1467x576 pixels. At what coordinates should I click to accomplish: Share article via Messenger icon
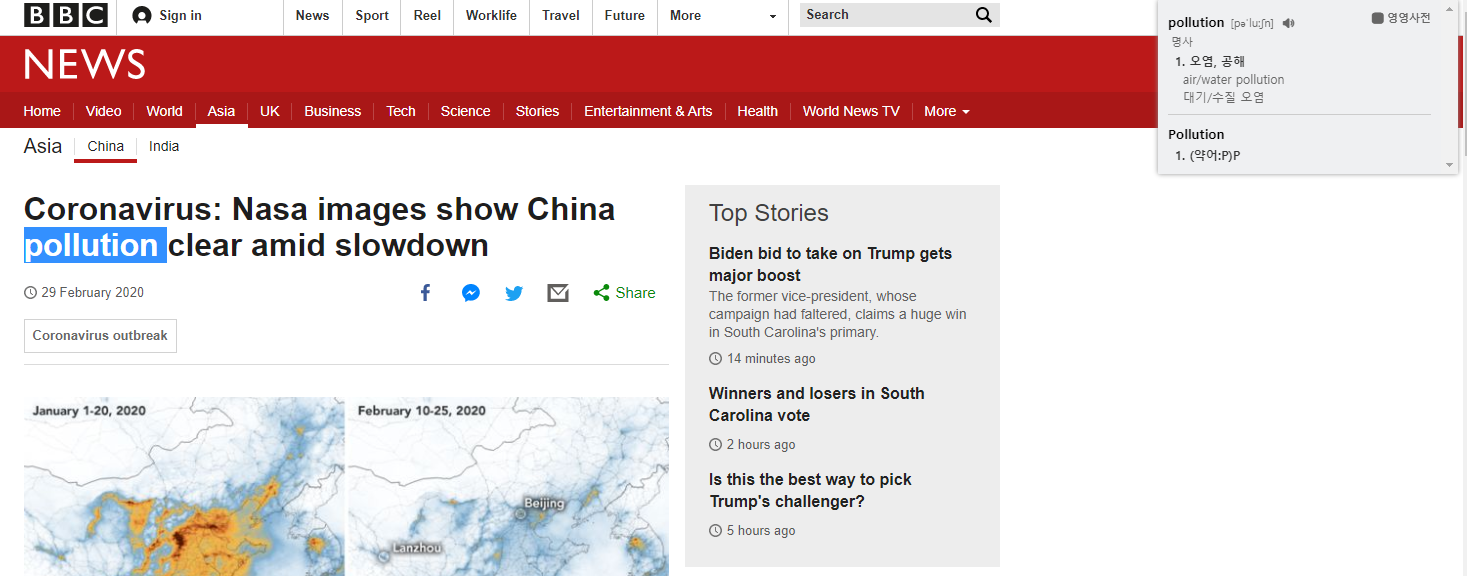(x=471, y=293)
